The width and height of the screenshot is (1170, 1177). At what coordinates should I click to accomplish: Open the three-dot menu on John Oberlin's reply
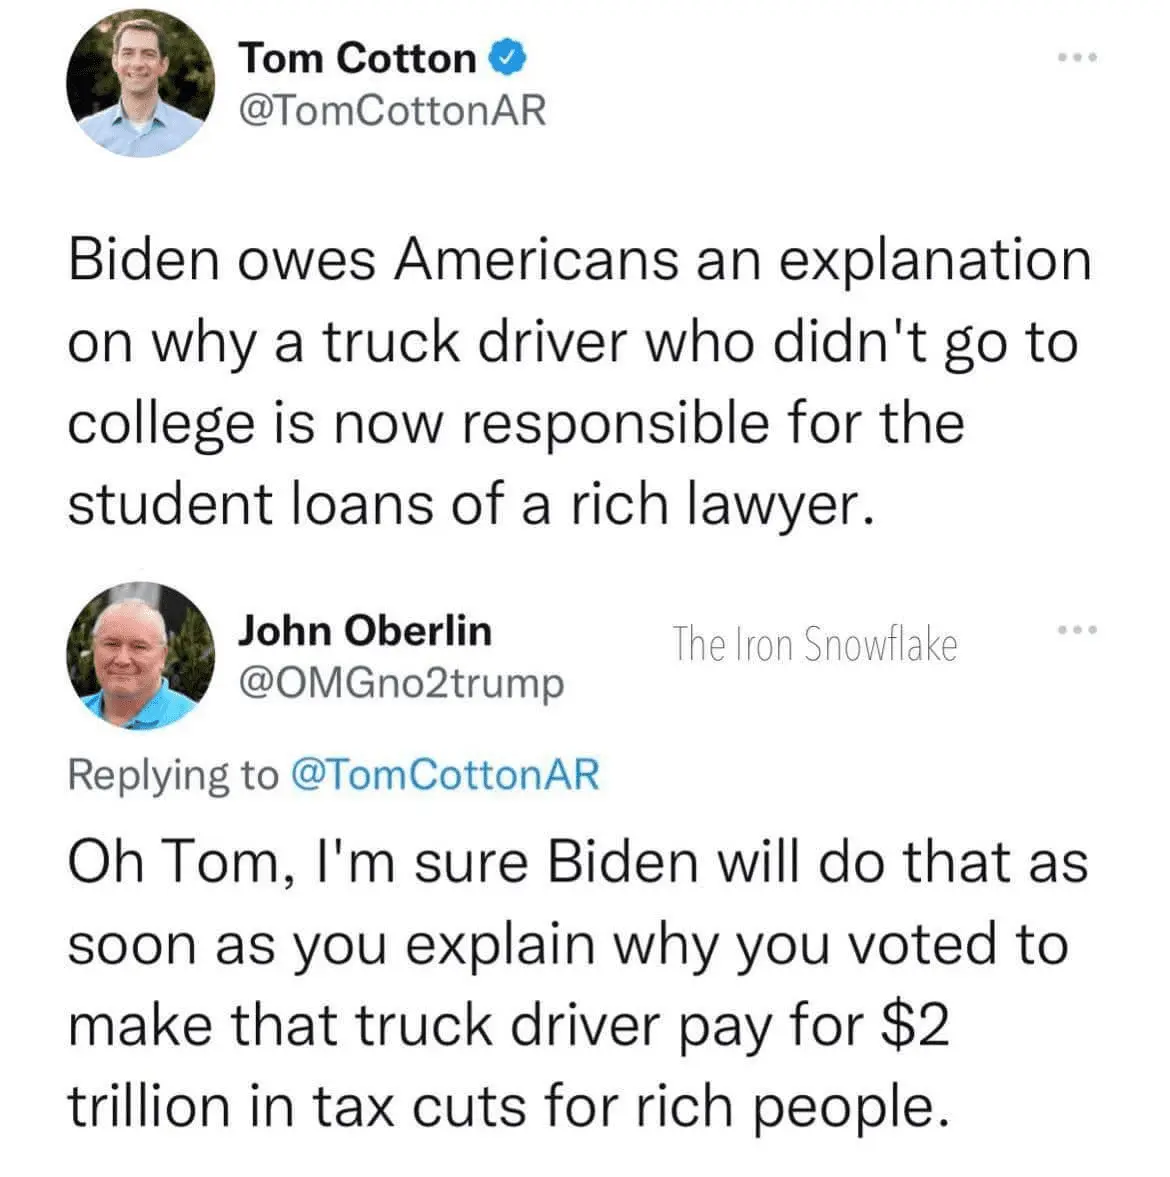pyautogui.click(x=1078, y=630)
